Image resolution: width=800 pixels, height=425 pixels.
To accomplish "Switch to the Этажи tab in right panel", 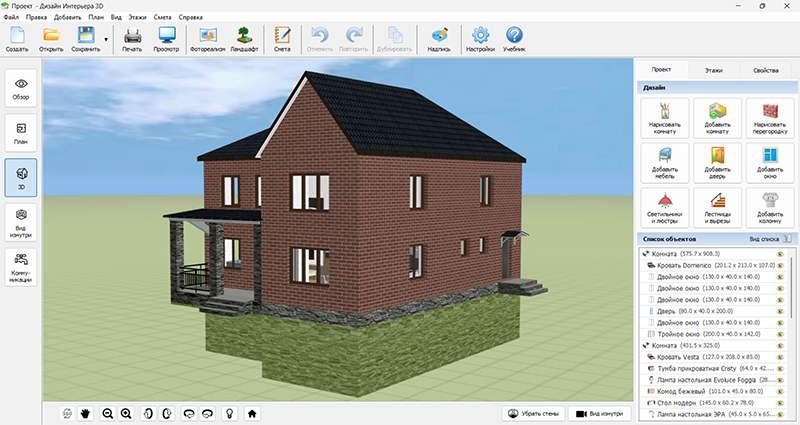I will [x=713, y=70].
